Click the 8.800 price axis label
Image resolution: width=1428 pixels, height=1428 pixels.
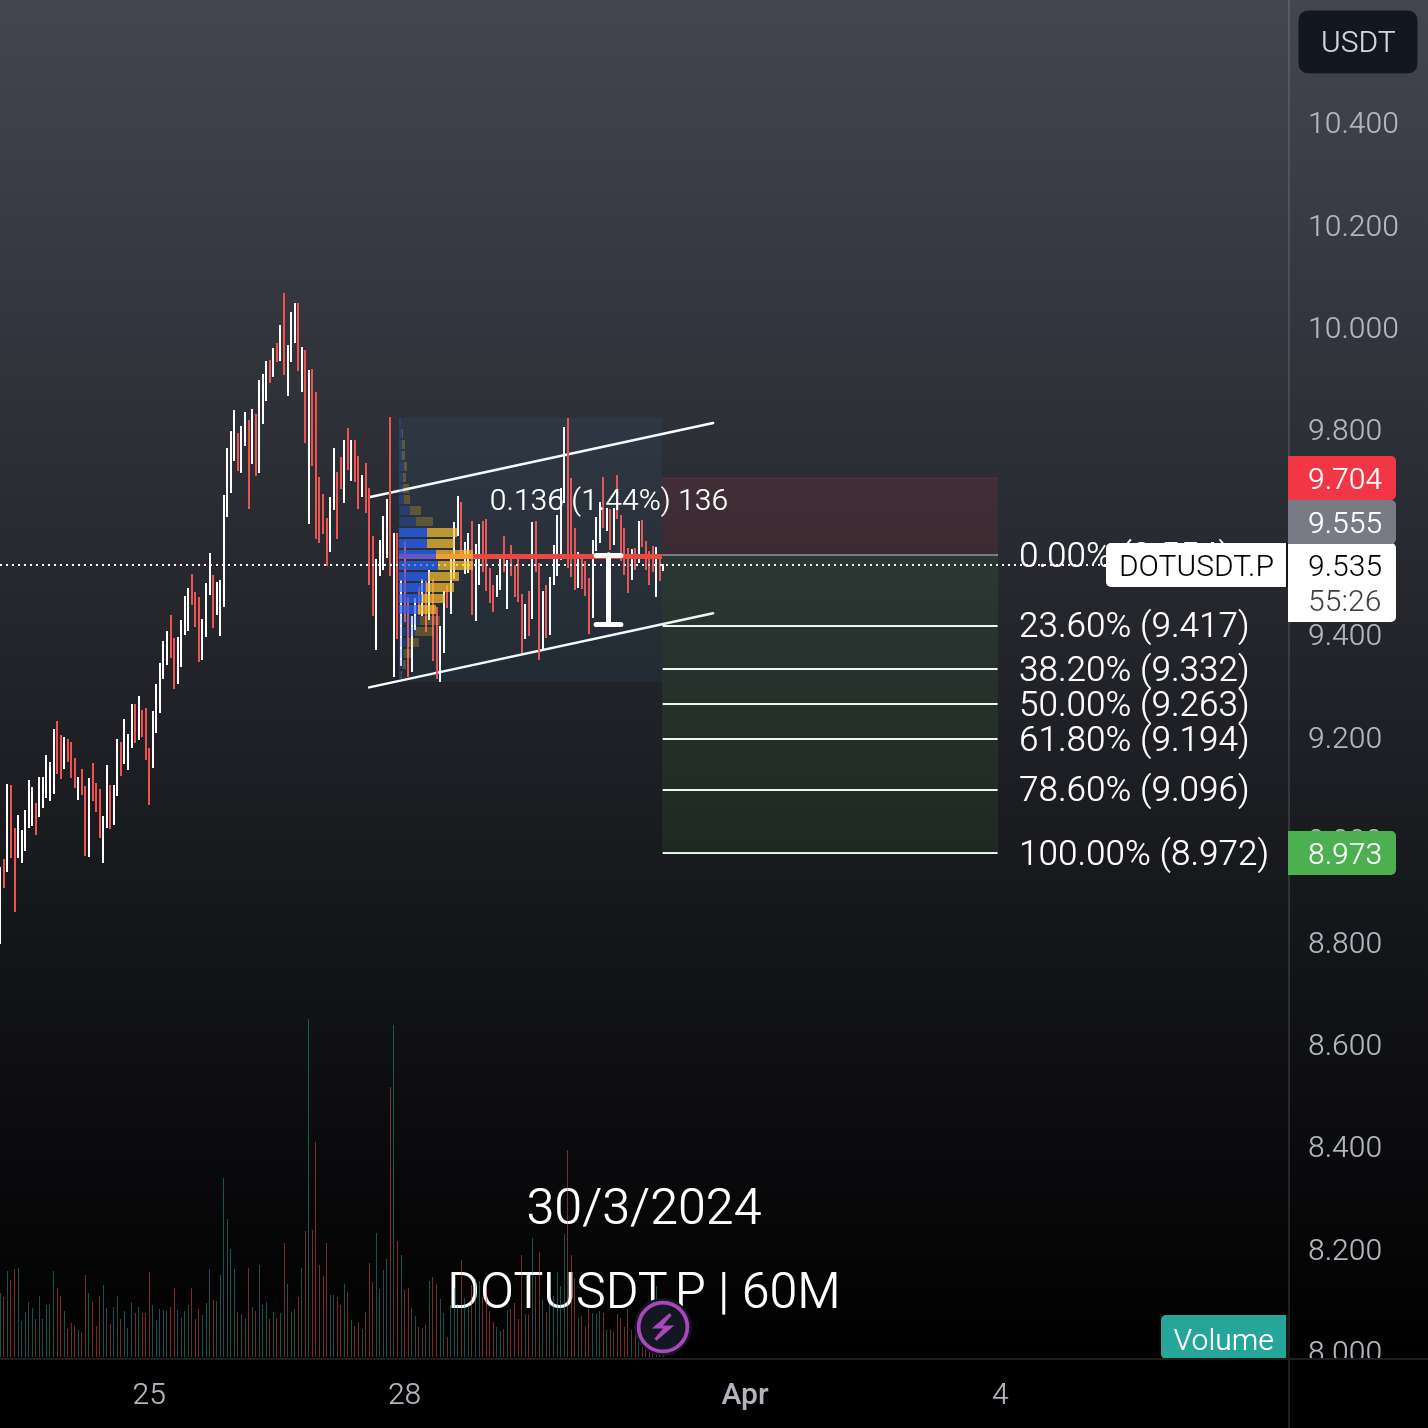pyautogui.click(x=1345, y=943)
